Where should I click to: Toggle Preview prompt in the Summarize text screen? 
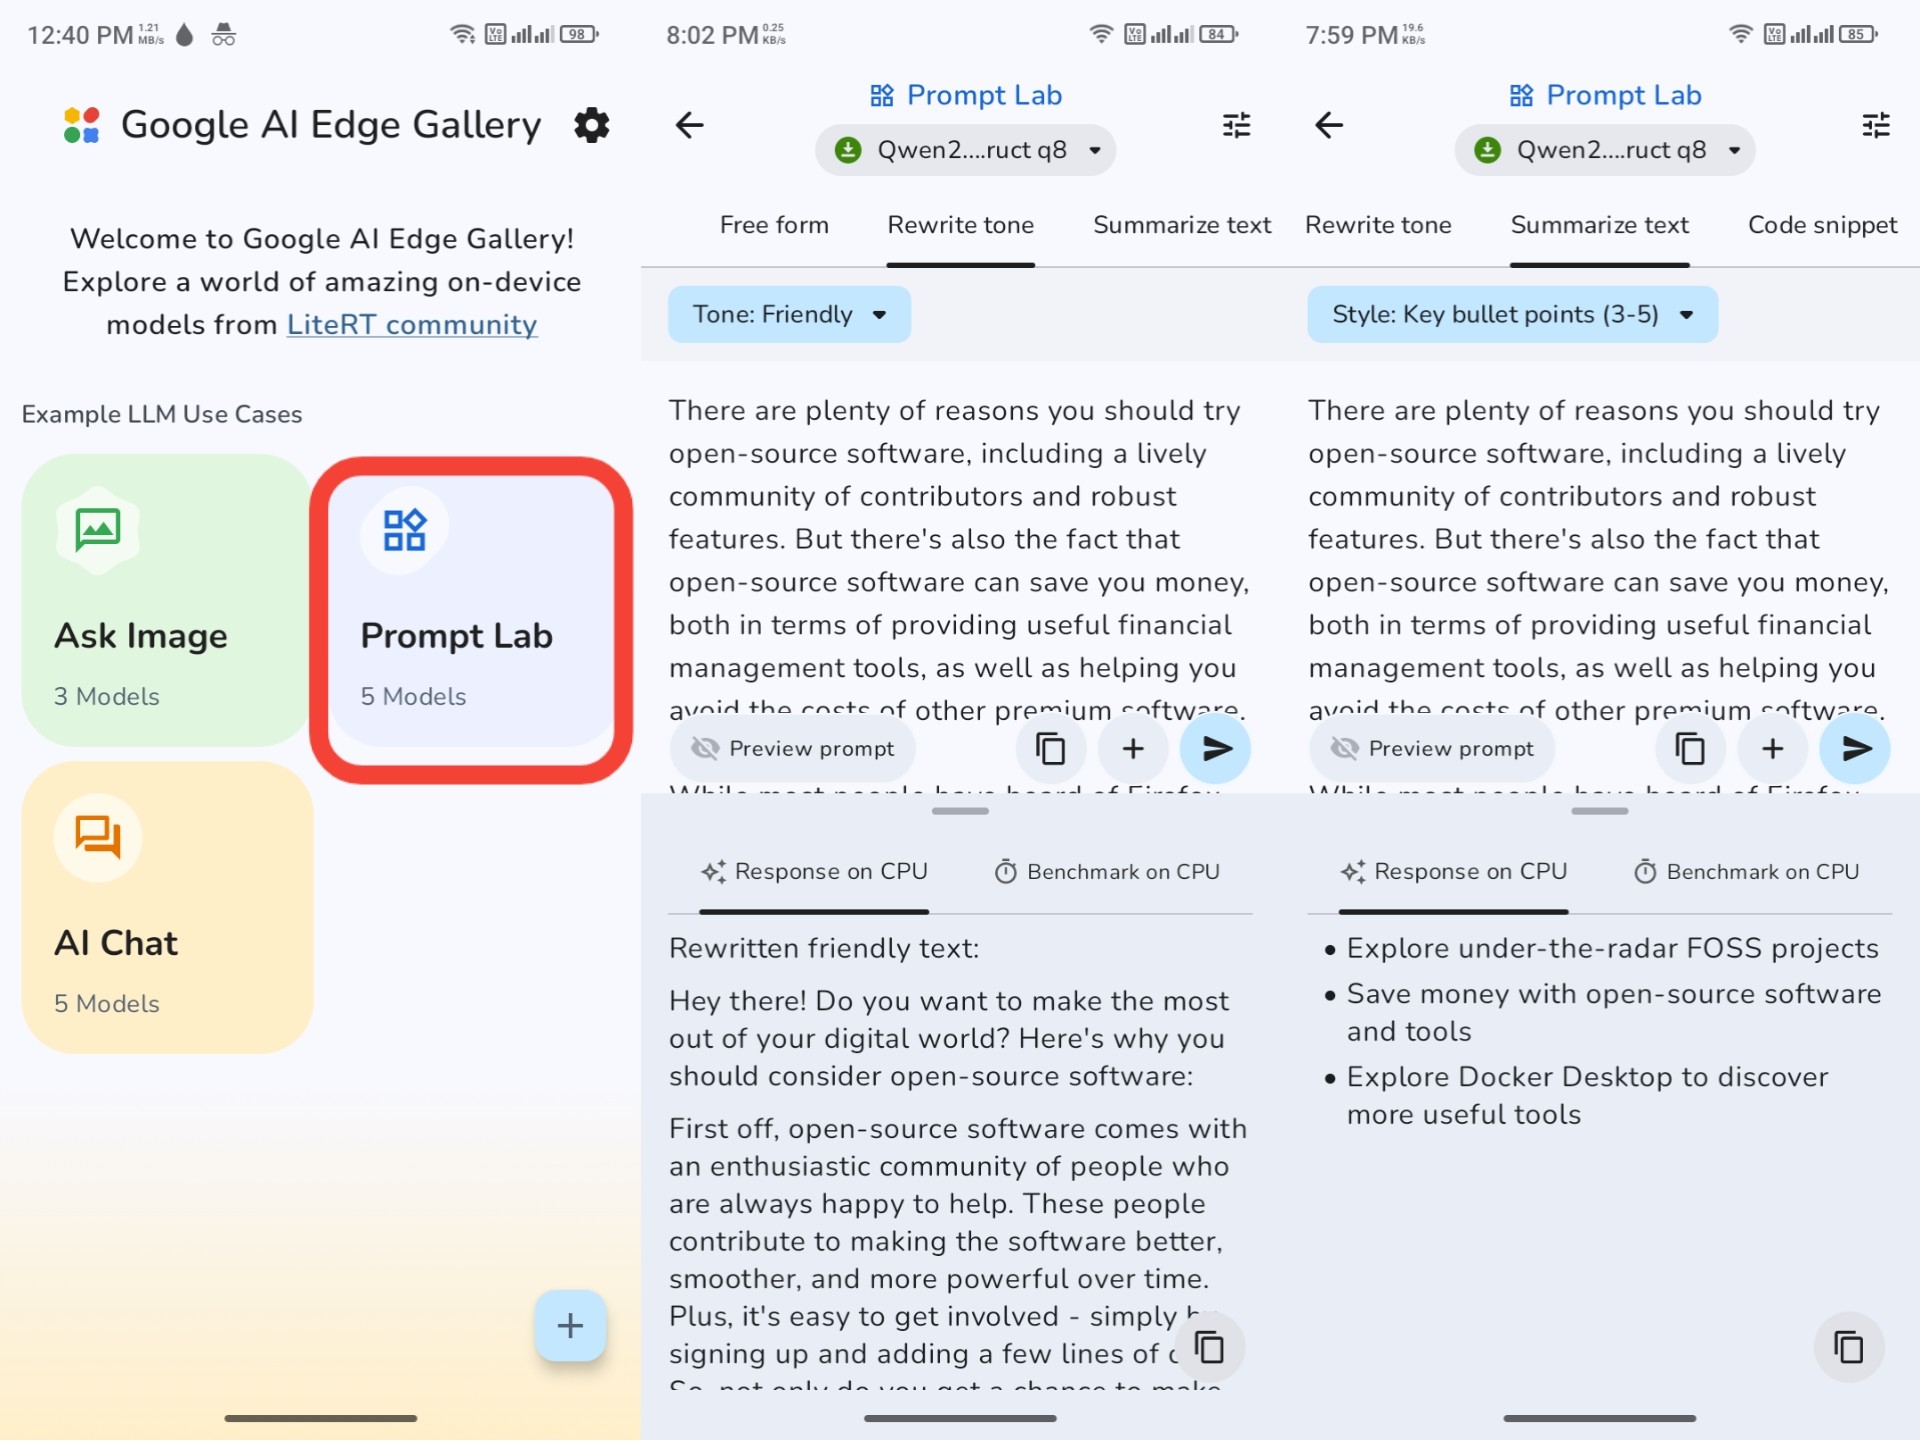tap(1432, 749)
